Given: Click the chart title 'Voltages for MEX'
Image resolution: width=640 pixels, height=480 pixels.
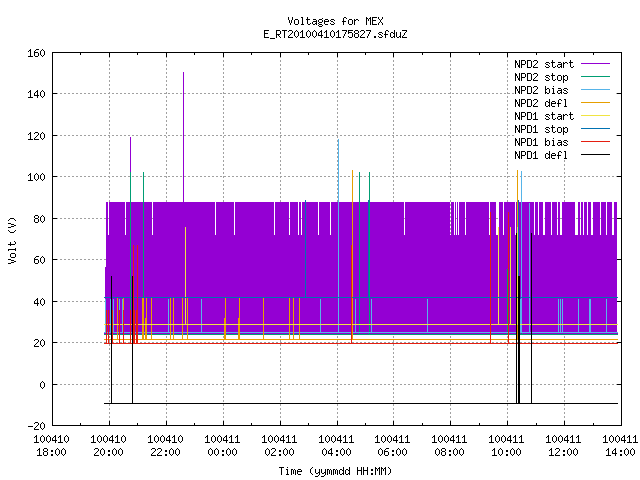Looking at the screenshot, I should point(335,21).
